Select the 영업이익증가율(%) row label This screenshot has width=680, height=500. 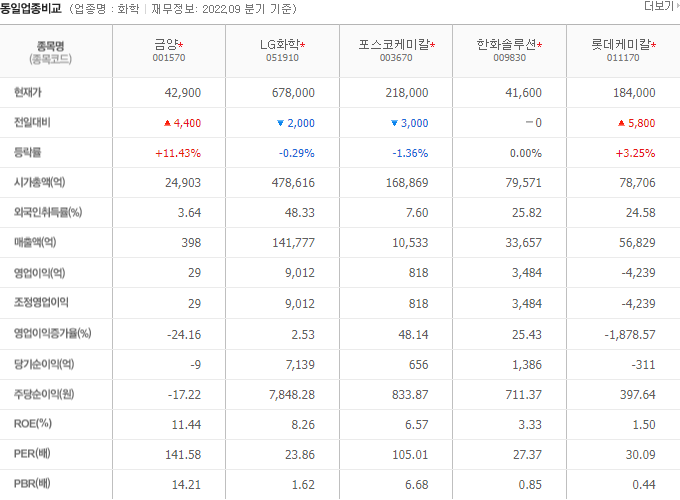coord(52,333)
